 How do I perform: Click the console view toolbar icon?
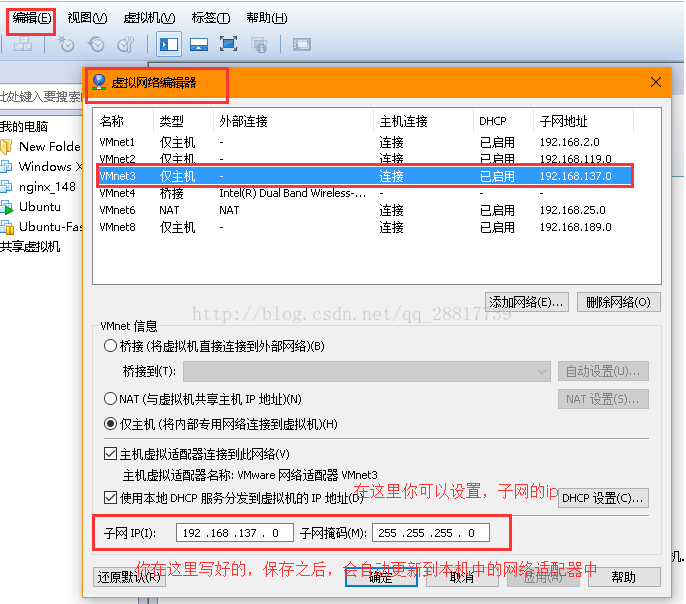click(x=302, y=44)
